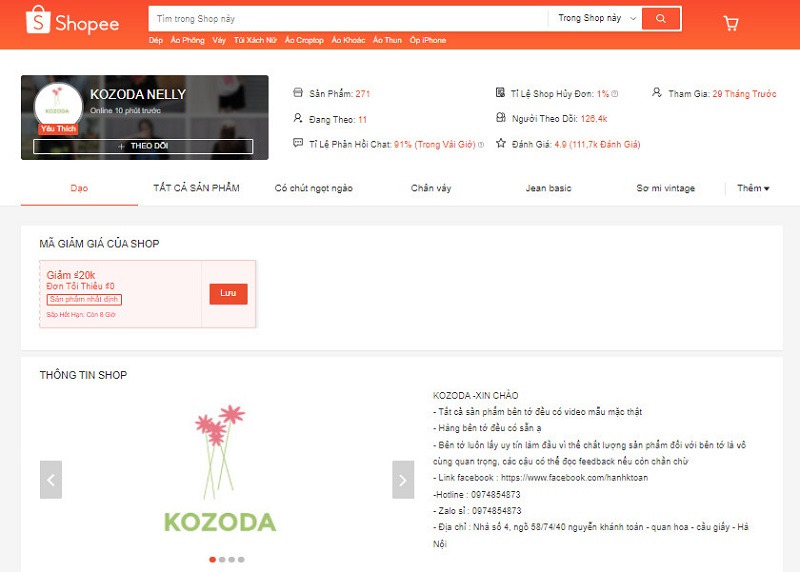Click the chat response rate bubble icon
The height and width of the screenshot is (572, 800).
(298, 143)
